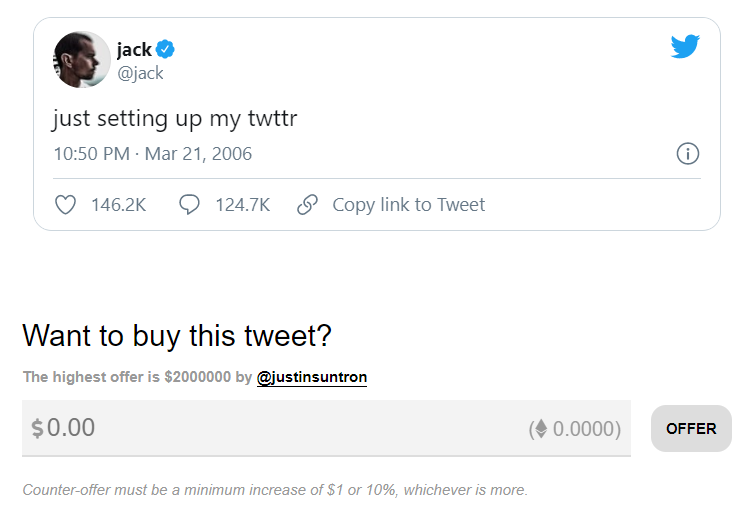The image size is (747, 507).
Task: Click the chain link icon
Action: click(x=308, y=205)
